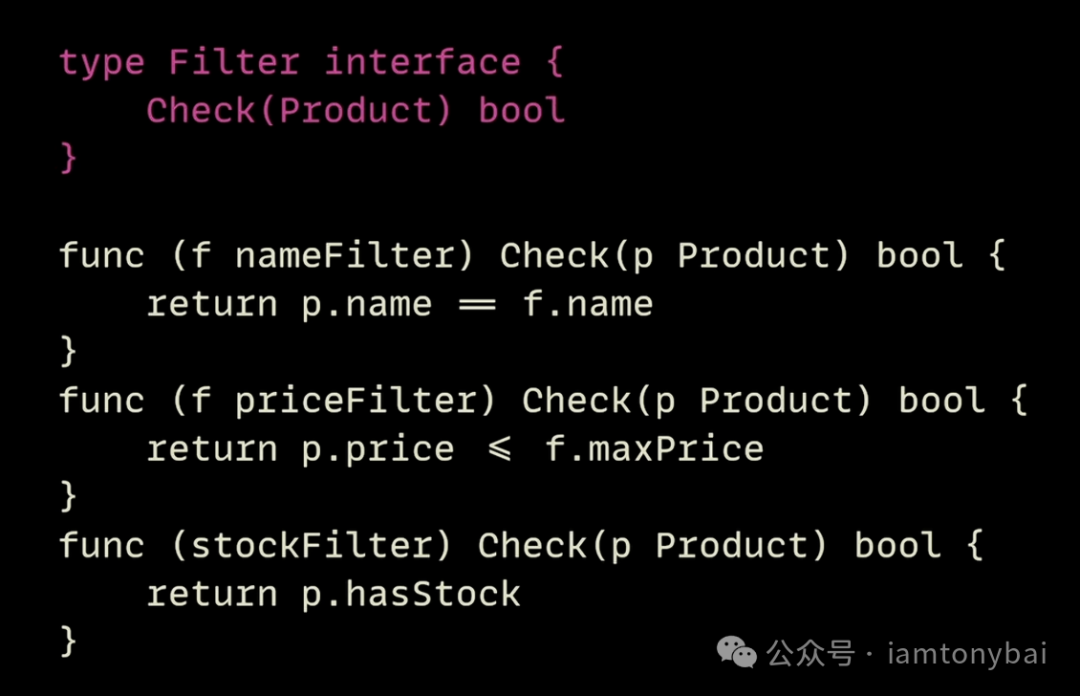Click the pink opening brace after interface
Image resolution: width=1080 pixels, height=696 pixels.
pos(554,63)
